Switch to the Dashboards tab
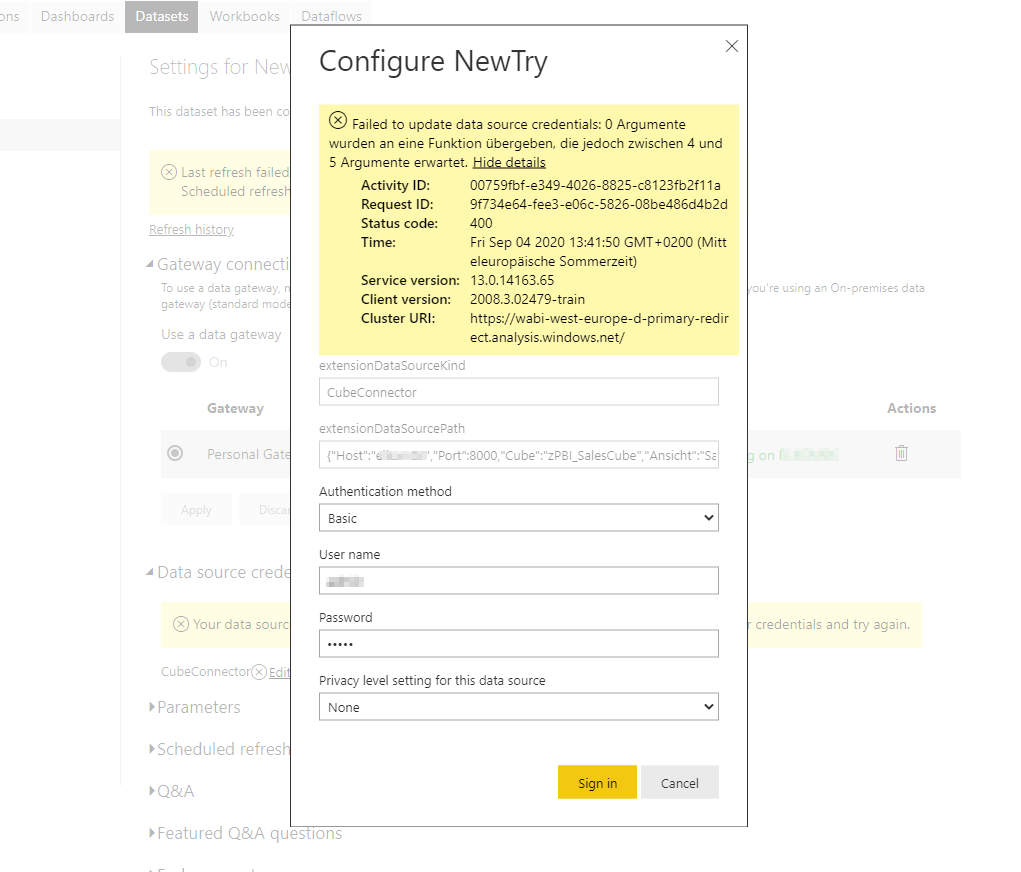The width and height of the screenshot is (1021, 872). click(77, 16)
